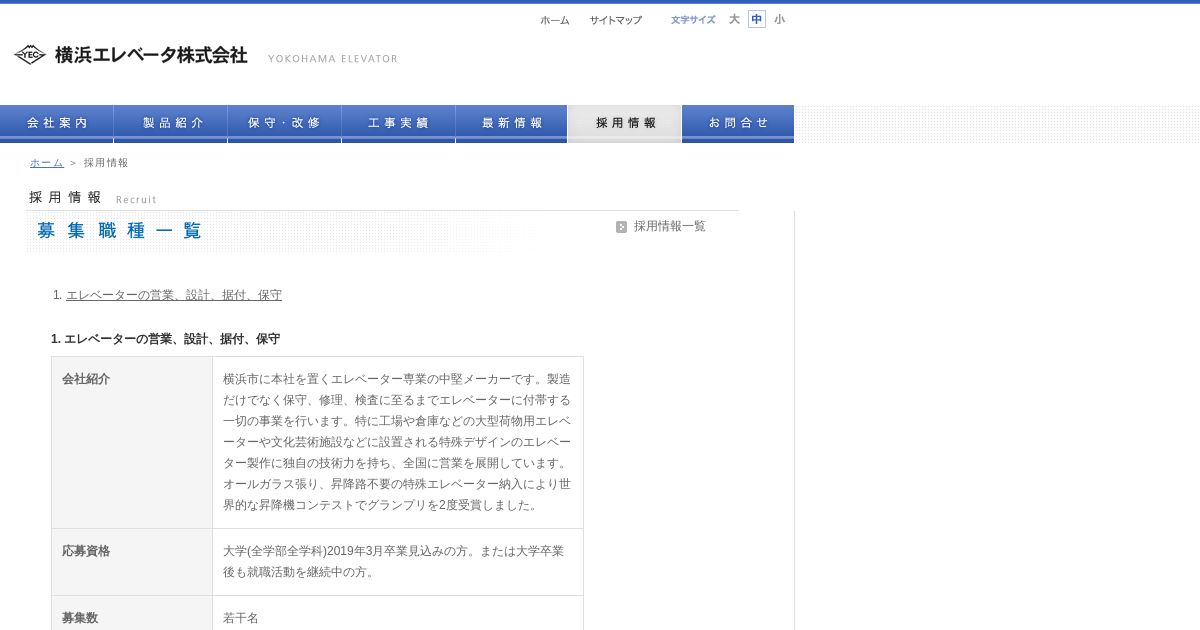Click the 採用情報 breadcrumb current page text

tap(106, 163)
